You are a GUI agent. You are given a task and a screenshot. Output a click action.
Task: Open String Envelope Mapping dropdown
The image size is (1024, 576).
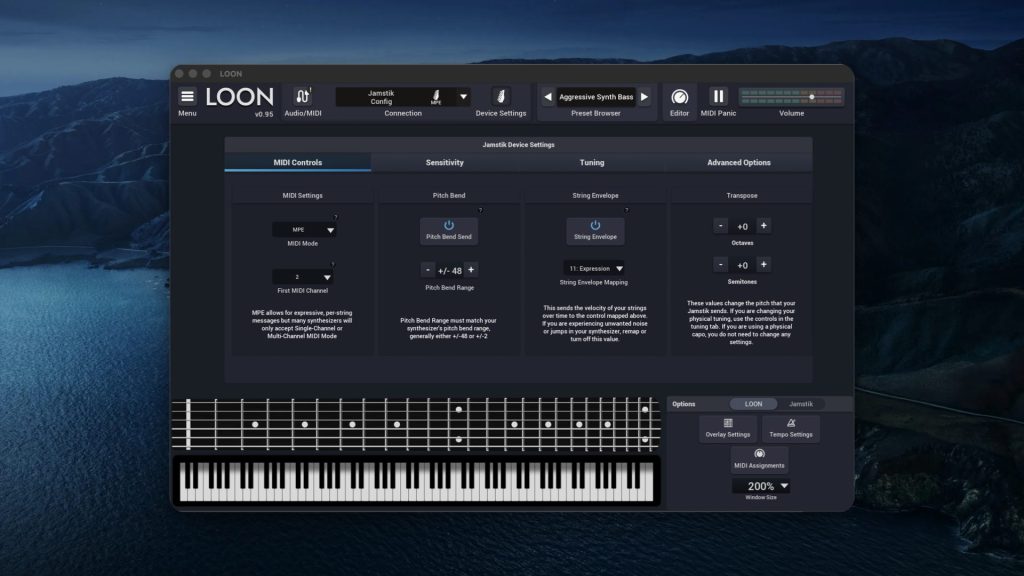(x=594, y=268)
